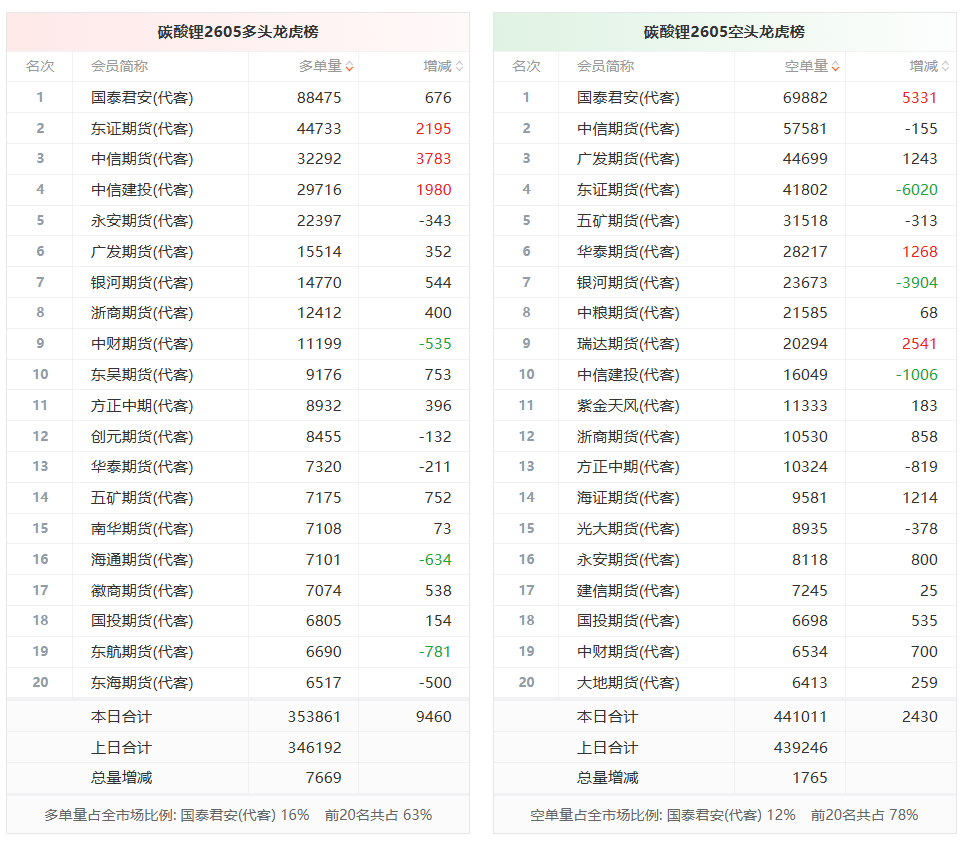Select 南华期货(代客) row

coord(238,529)
